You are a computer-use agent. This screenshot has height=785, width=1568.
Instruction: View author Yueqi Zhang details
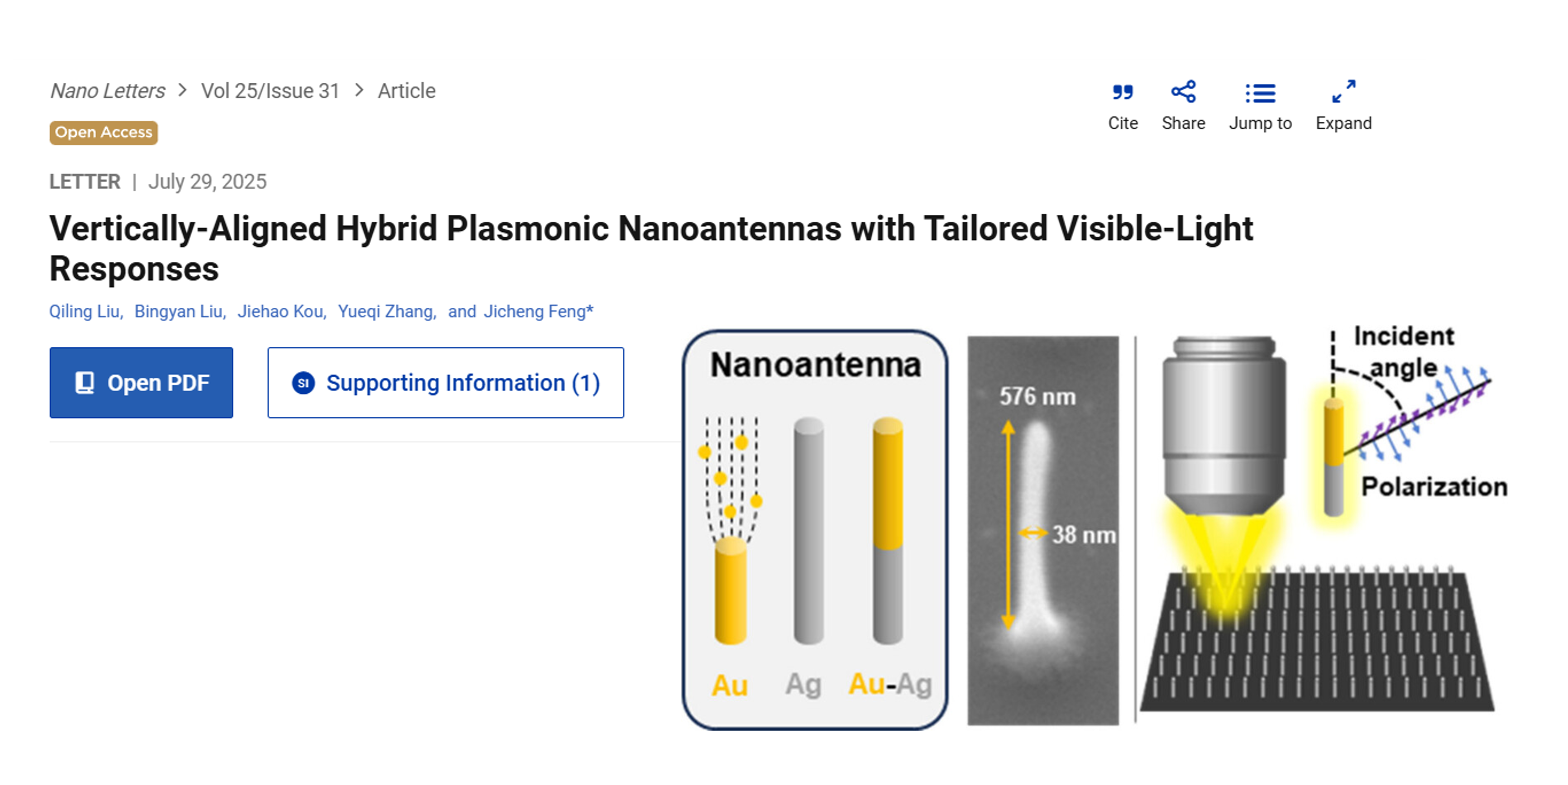click(386, 312)
